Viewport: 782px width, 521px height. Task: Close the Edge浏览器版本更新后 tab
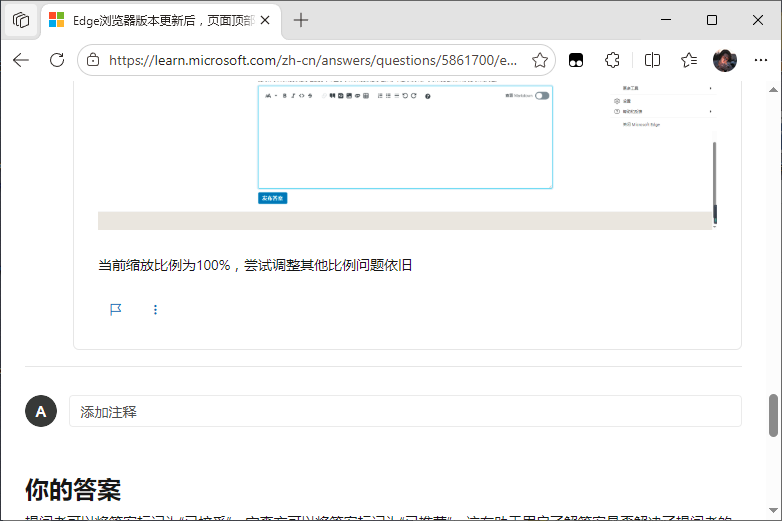[265, 20]
